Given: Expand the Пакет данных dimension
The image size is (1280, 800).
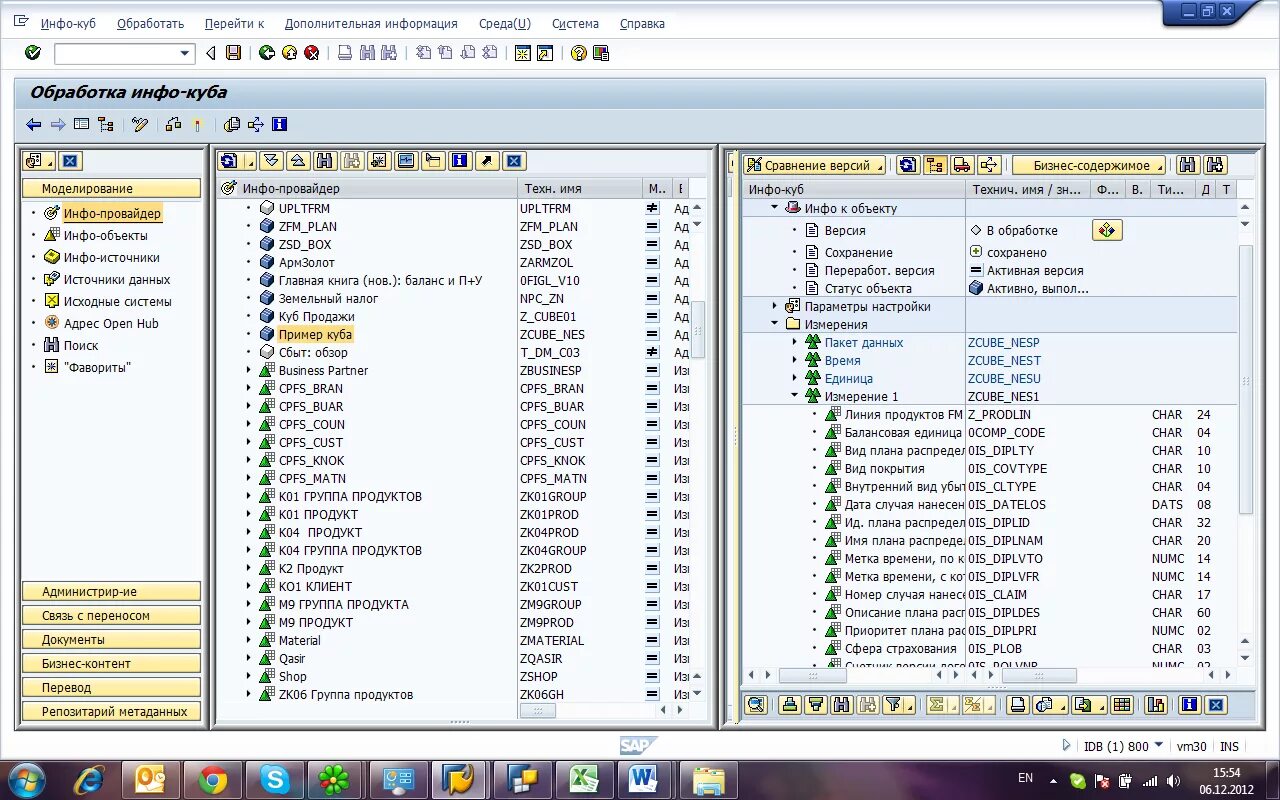Looking at the screenshot, I should 795,342.
